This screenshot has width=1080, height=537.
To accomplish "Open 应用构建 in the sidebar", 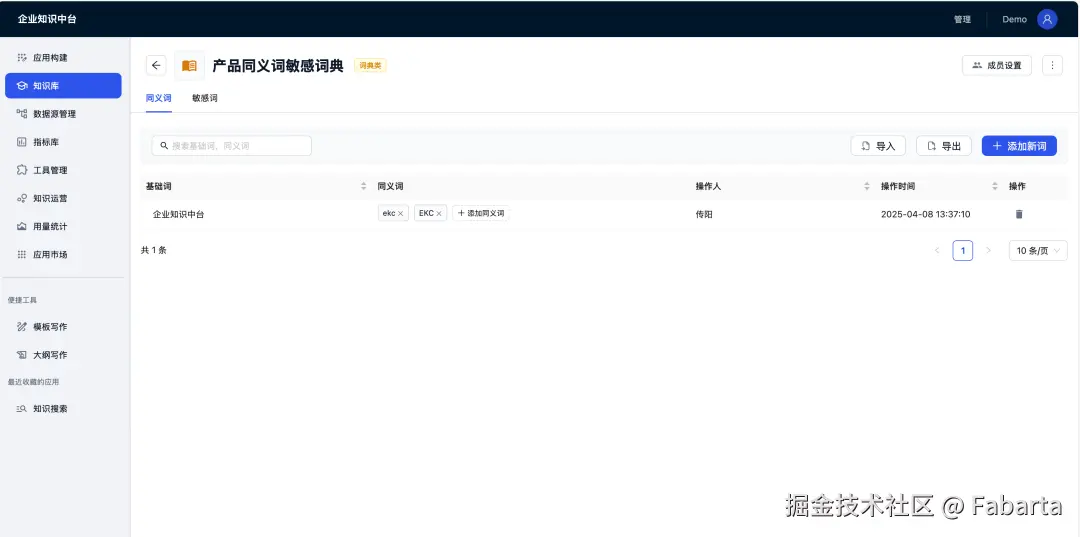I will click(x=63, y=58).
